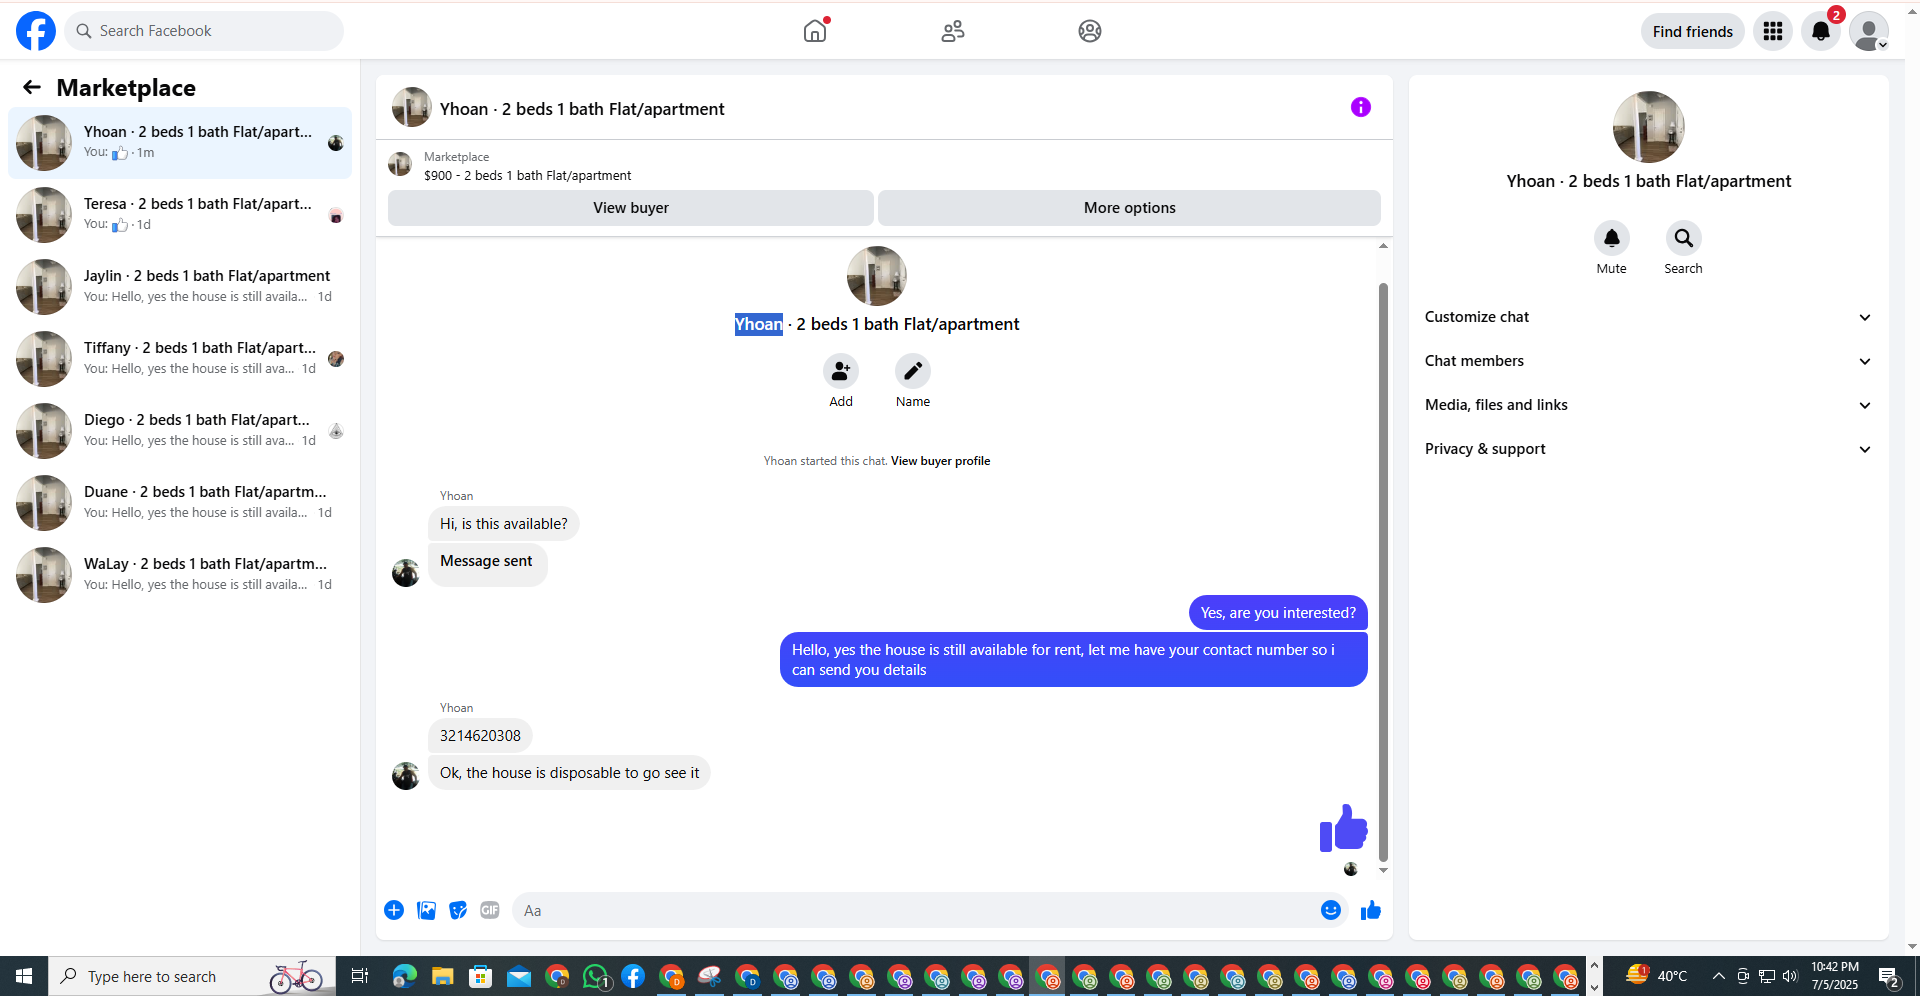Click the More options button
The height and width of the screenshot is (996, 1920).
click(1129, 208)
